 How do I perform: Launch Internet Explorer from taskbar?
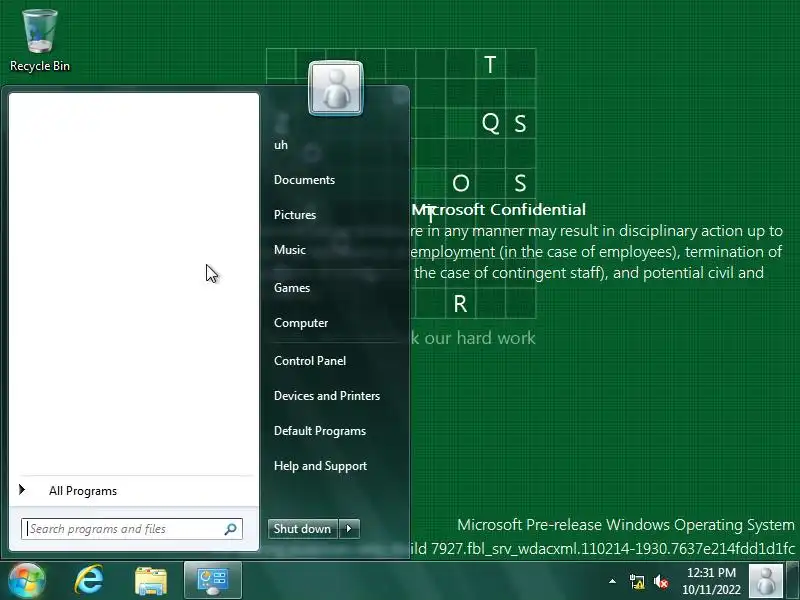tap(89, 580)
